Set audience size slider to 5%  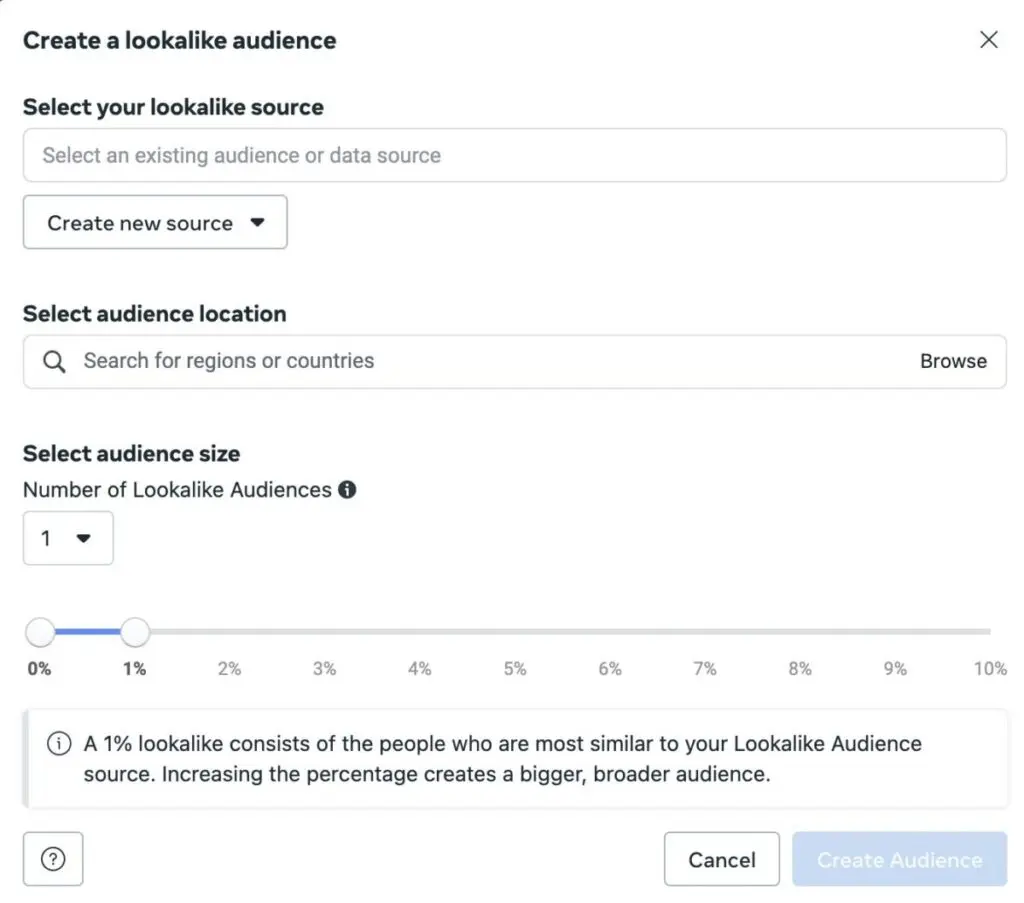click(515, 632)
